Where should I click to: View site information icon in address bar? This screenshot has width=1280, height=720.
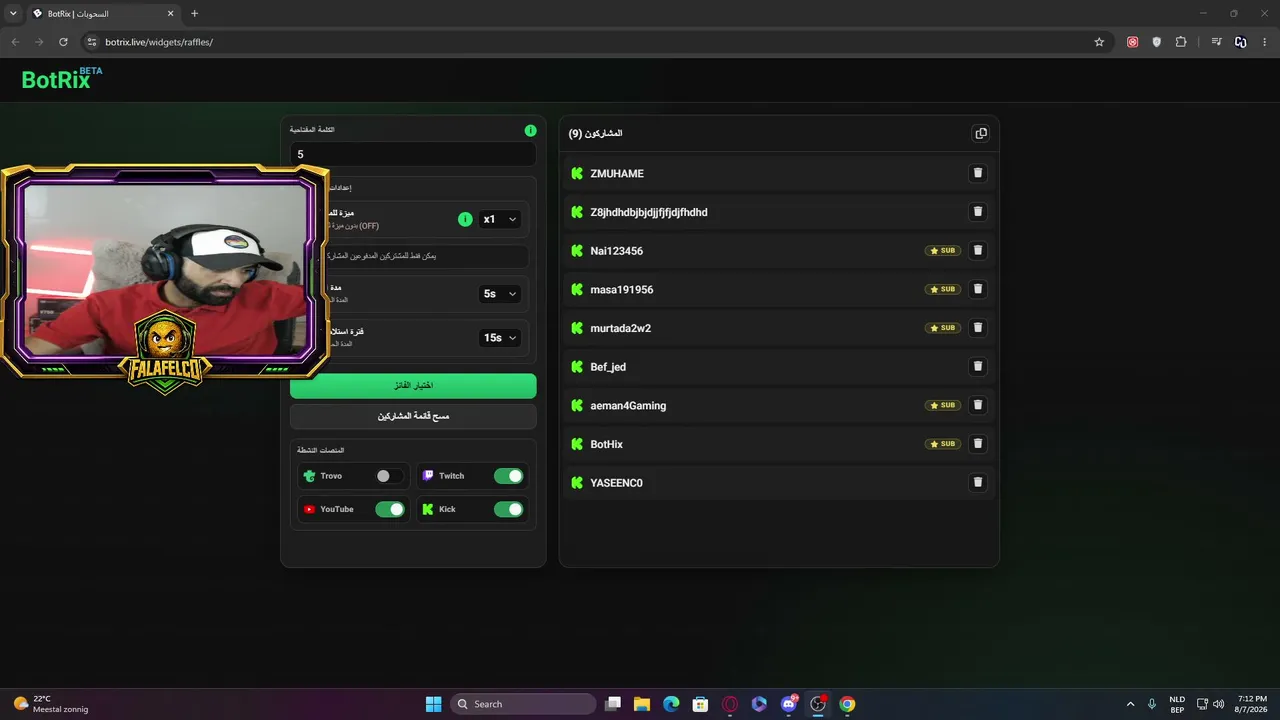(92, 42)
